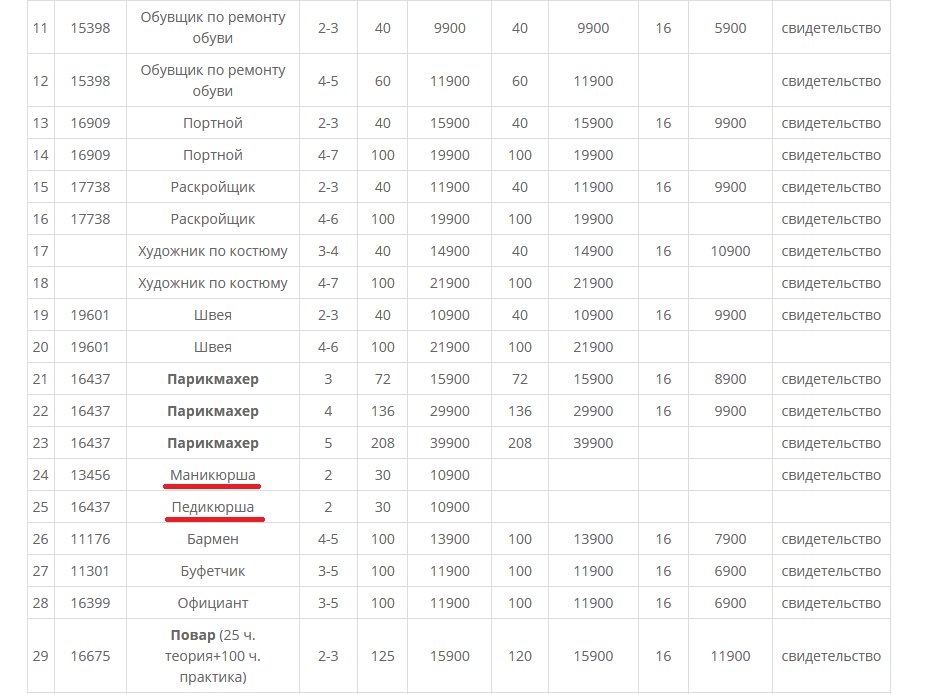Image resolution: width=931 pixels, height=694 pixels.
Task: Click code 13456 in row 24
Action: pos(90,475)
